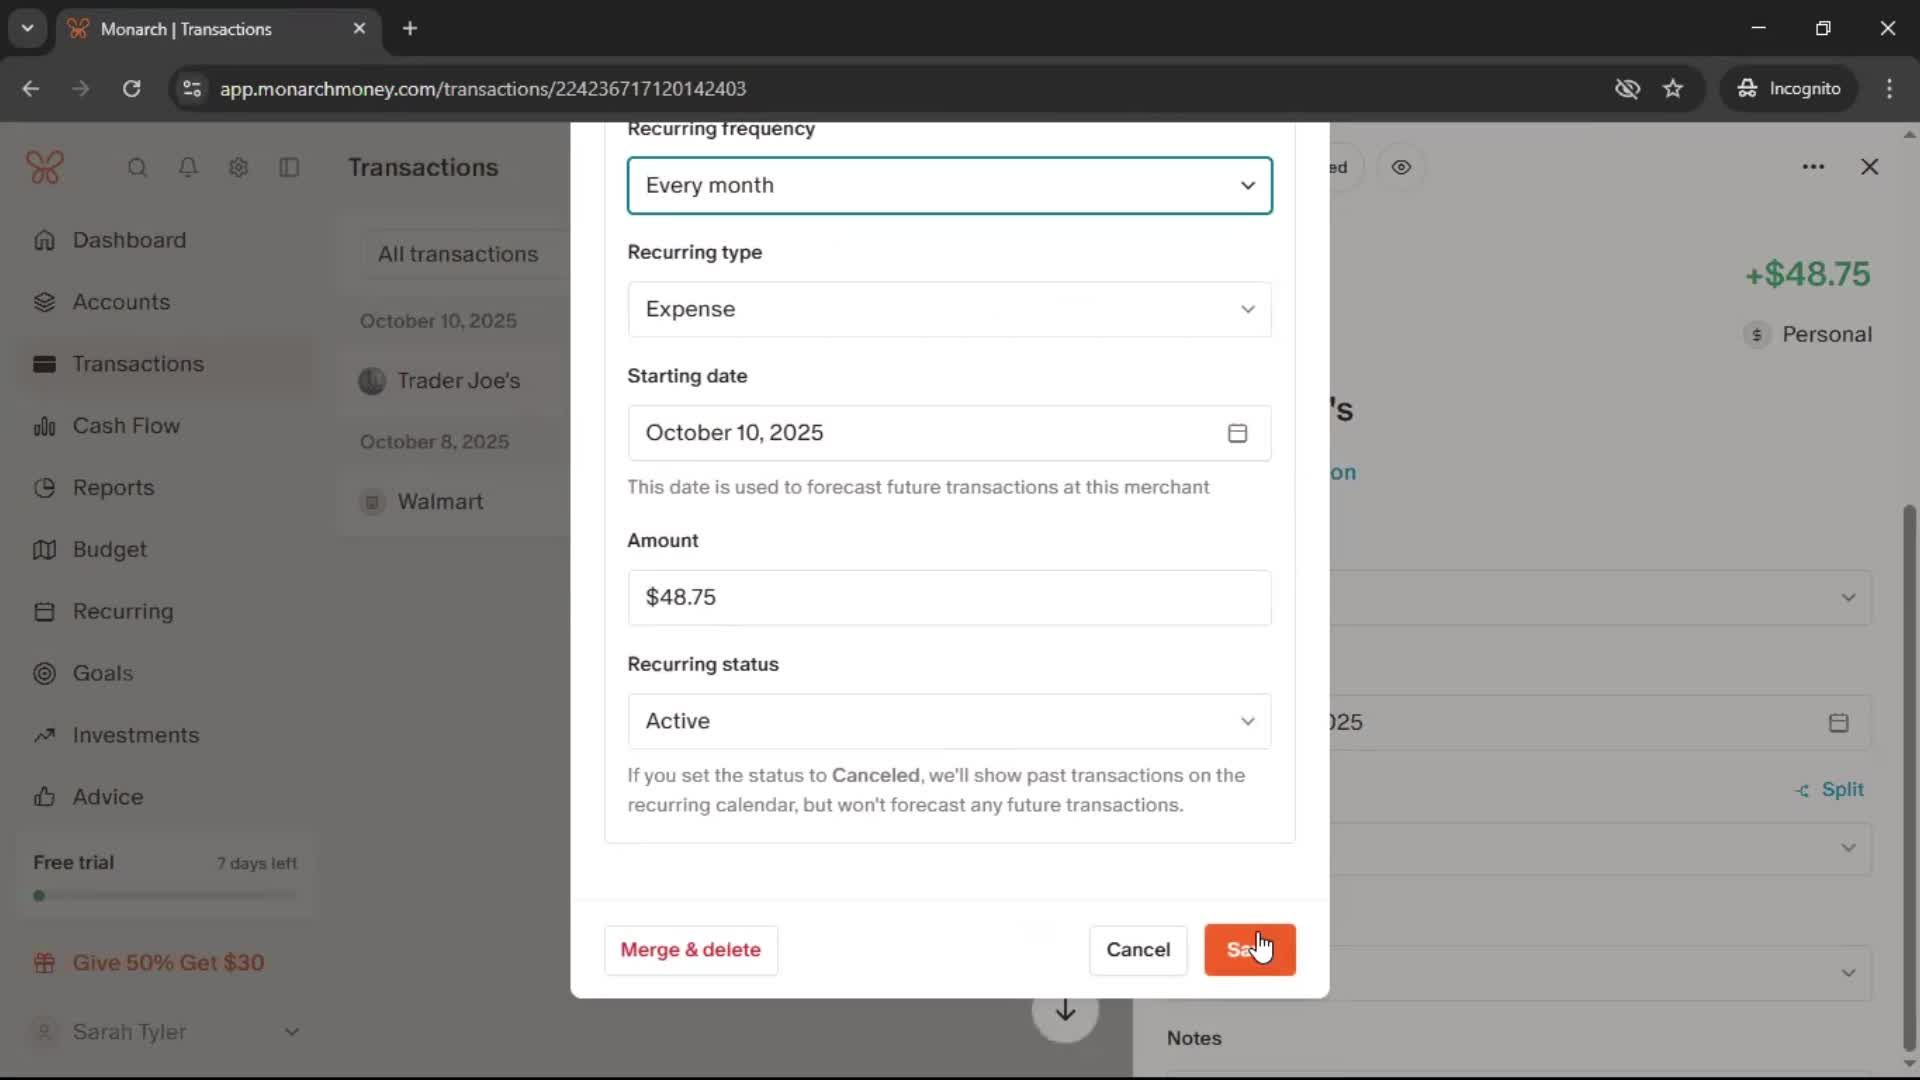Collapse sidebar using the panel icon
This screenshot has height=1080, width=1920.
pyautogui.click(x=289, y=167)
